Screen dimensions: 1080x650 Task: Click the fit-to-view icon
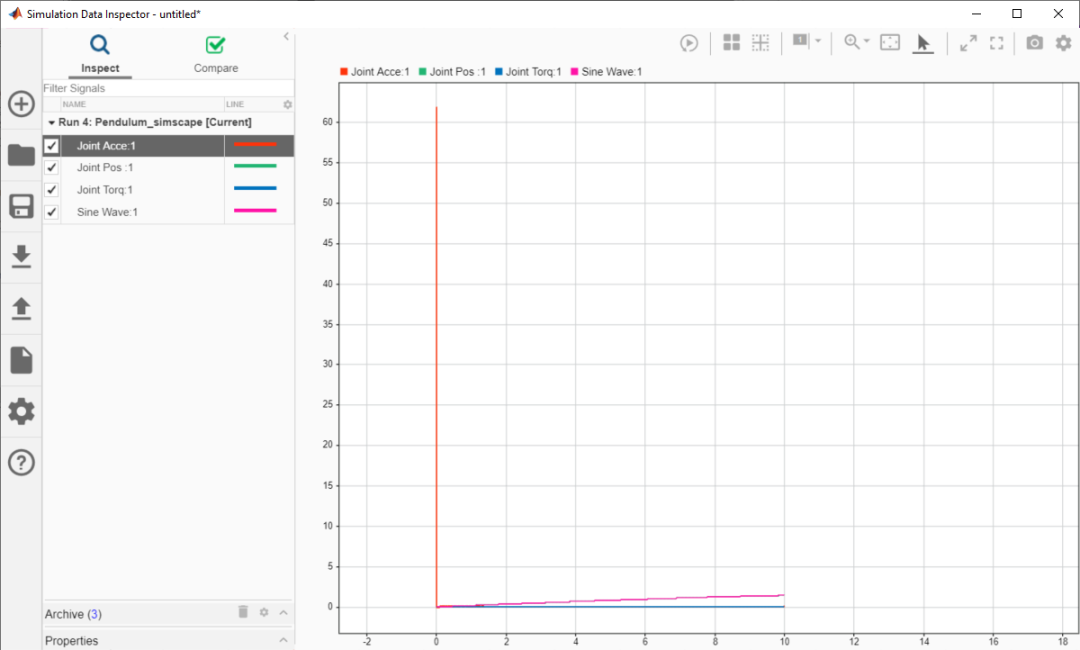point(890,43)
